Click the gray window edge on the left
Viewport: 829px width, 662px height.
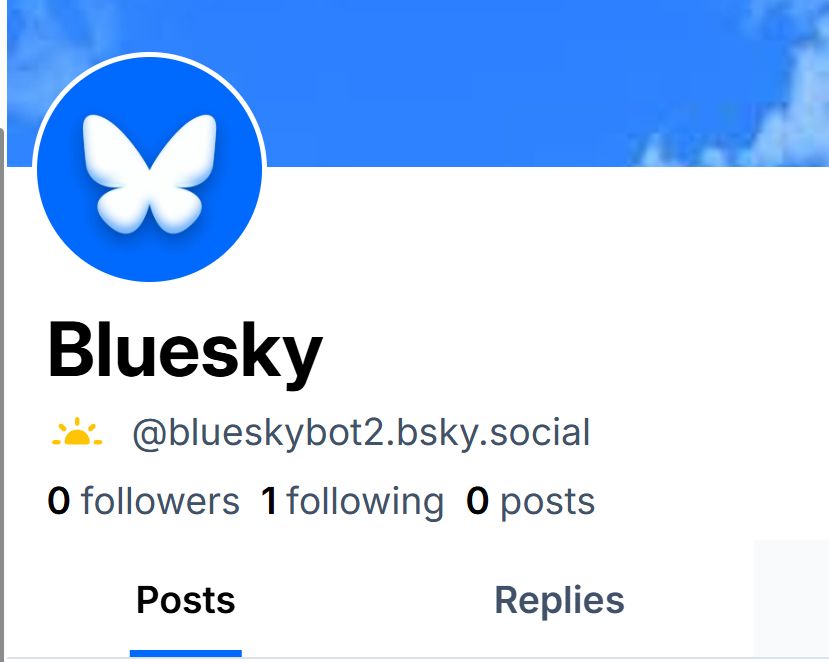(x=2, y=394)
